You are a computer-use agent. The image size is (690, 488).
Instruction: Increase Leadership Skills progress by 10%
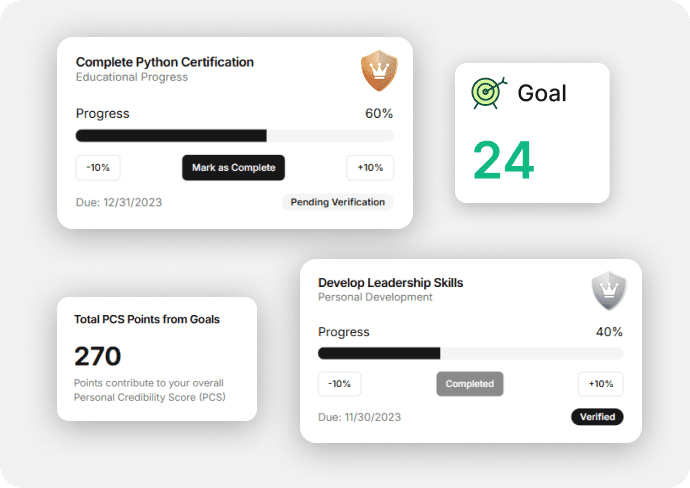(x=601, y=384)
